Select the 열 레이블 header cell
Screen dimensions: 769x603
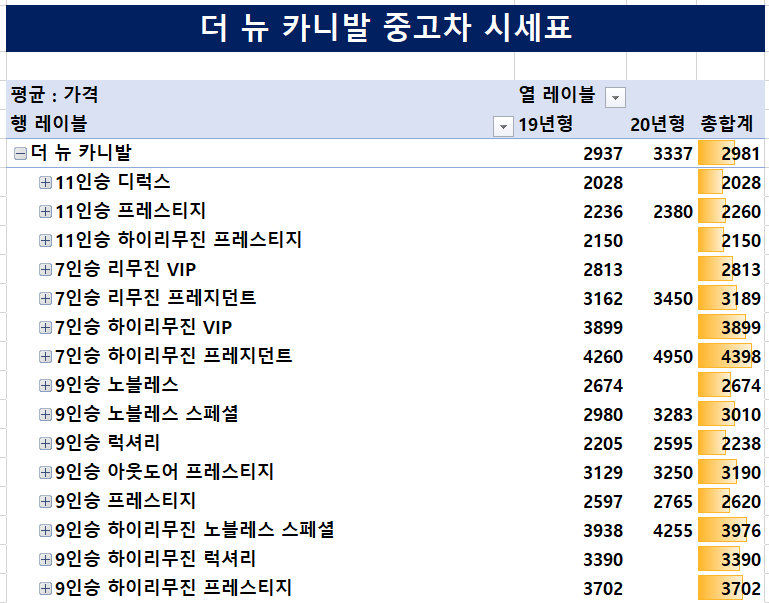(x=557, y=94)
